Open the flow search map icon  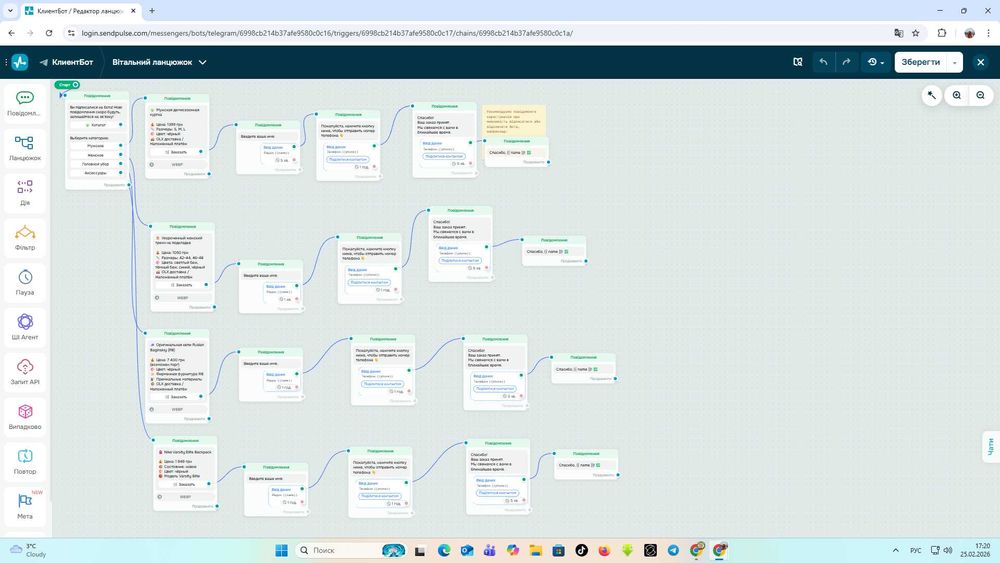797,62
